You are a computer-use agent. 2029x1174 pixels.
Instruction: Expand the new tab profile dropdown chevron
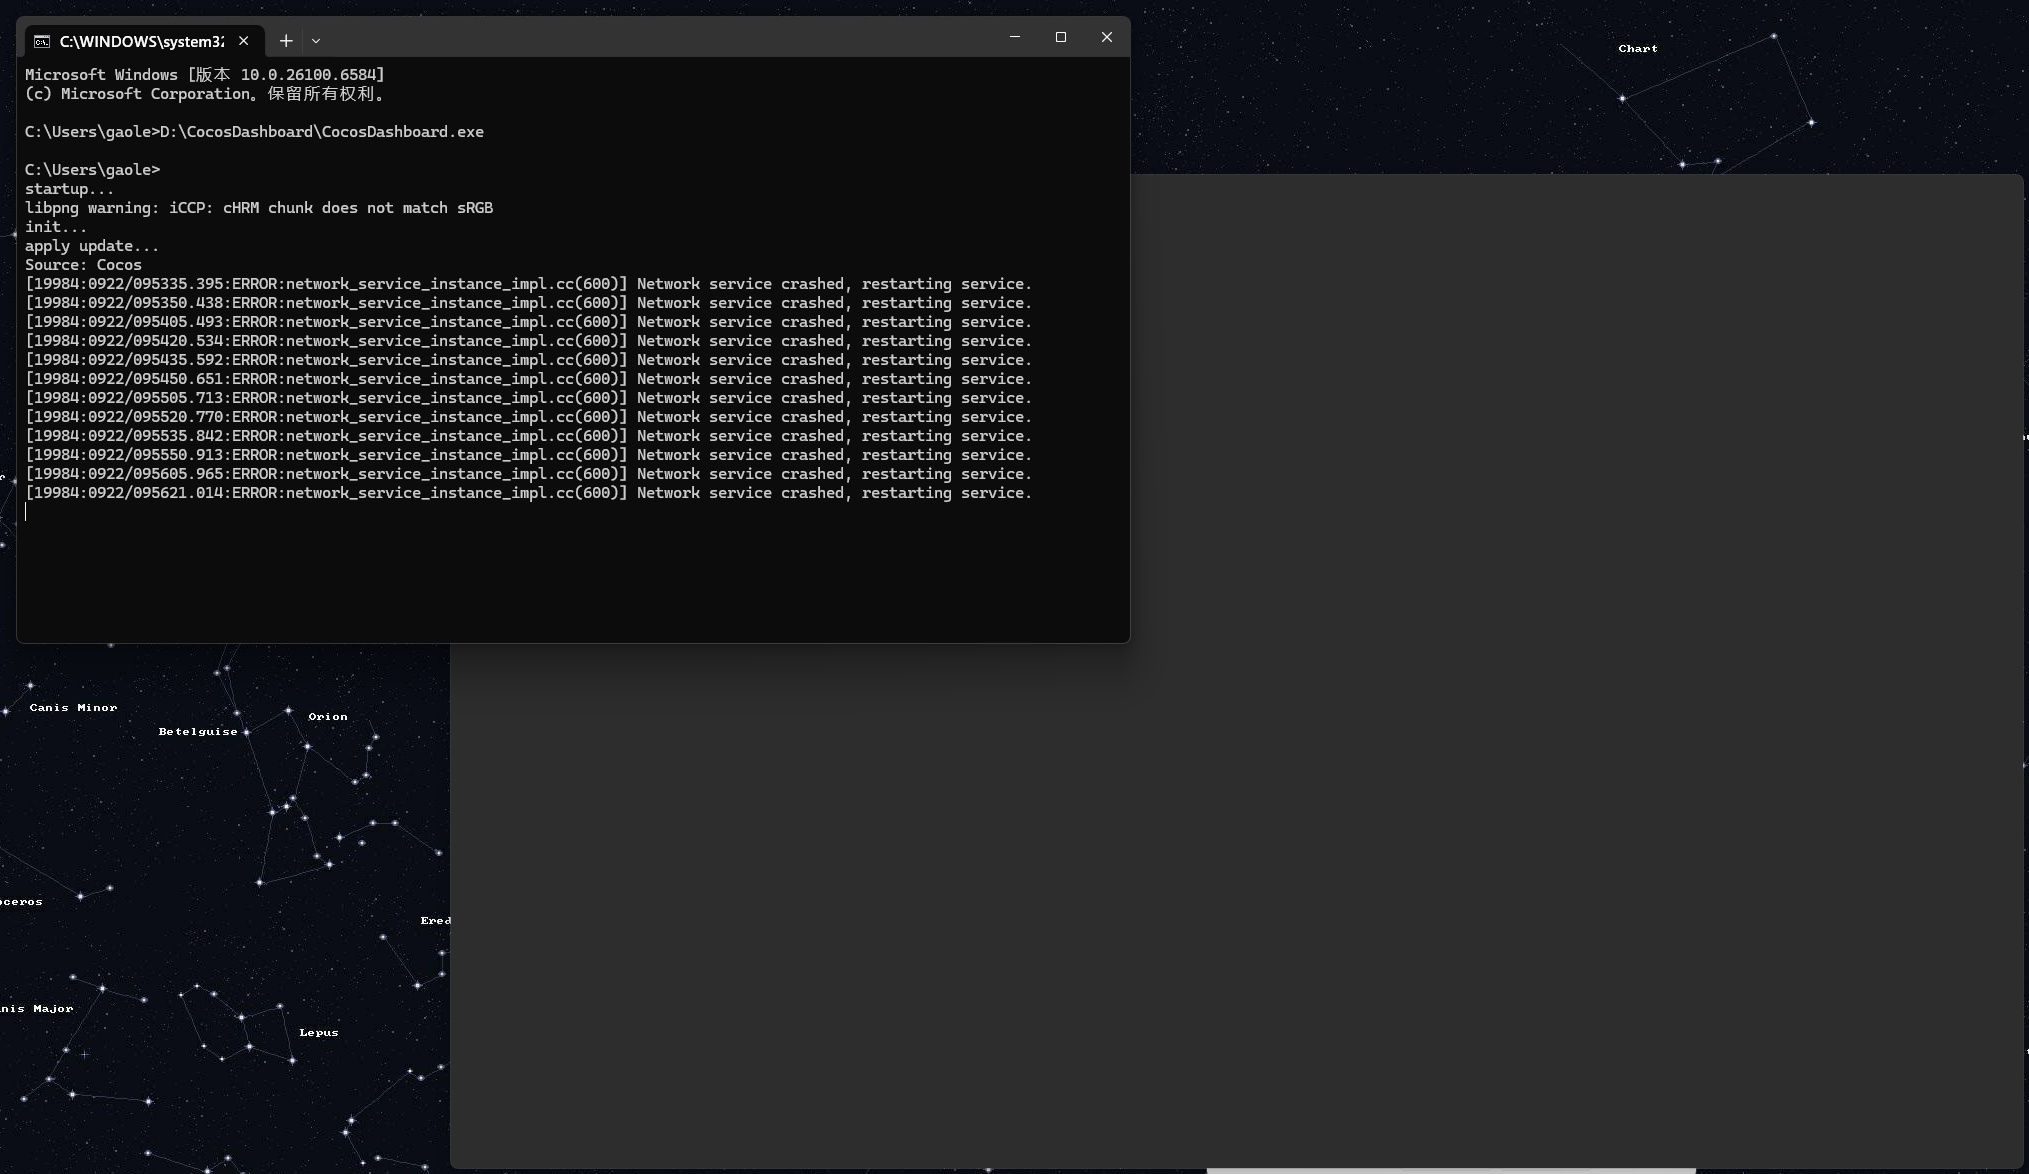(316, 41)
